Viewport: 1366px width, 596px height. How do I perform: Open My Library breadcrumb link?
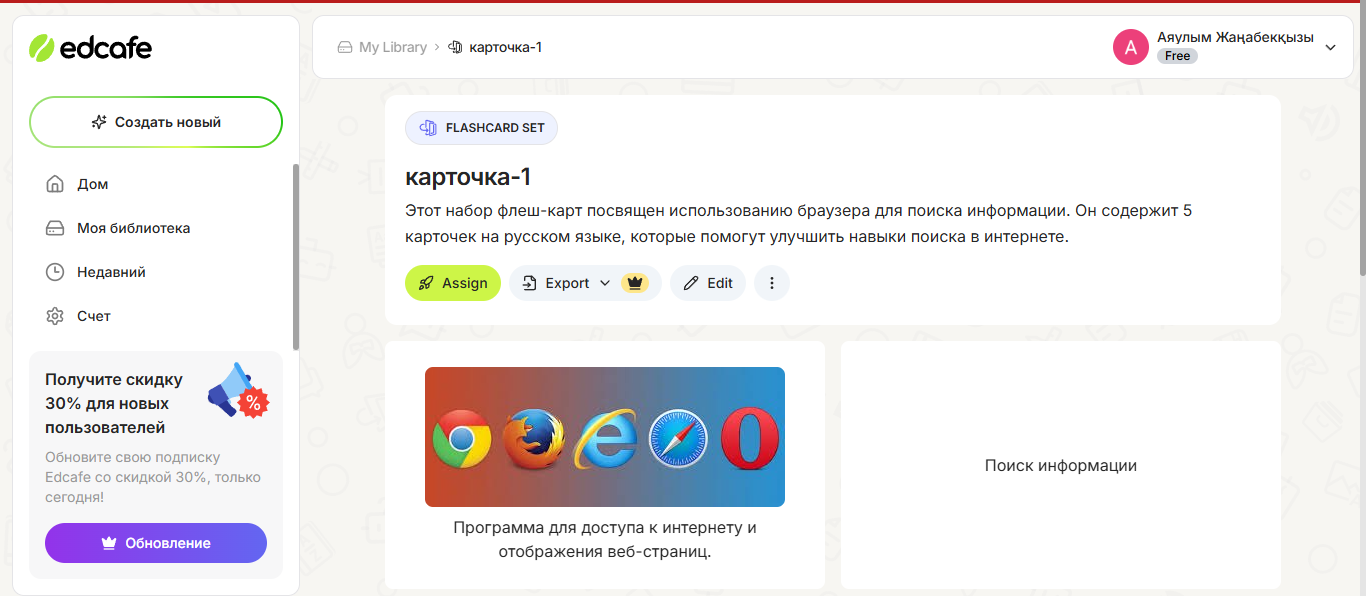(x=393, y=47)
